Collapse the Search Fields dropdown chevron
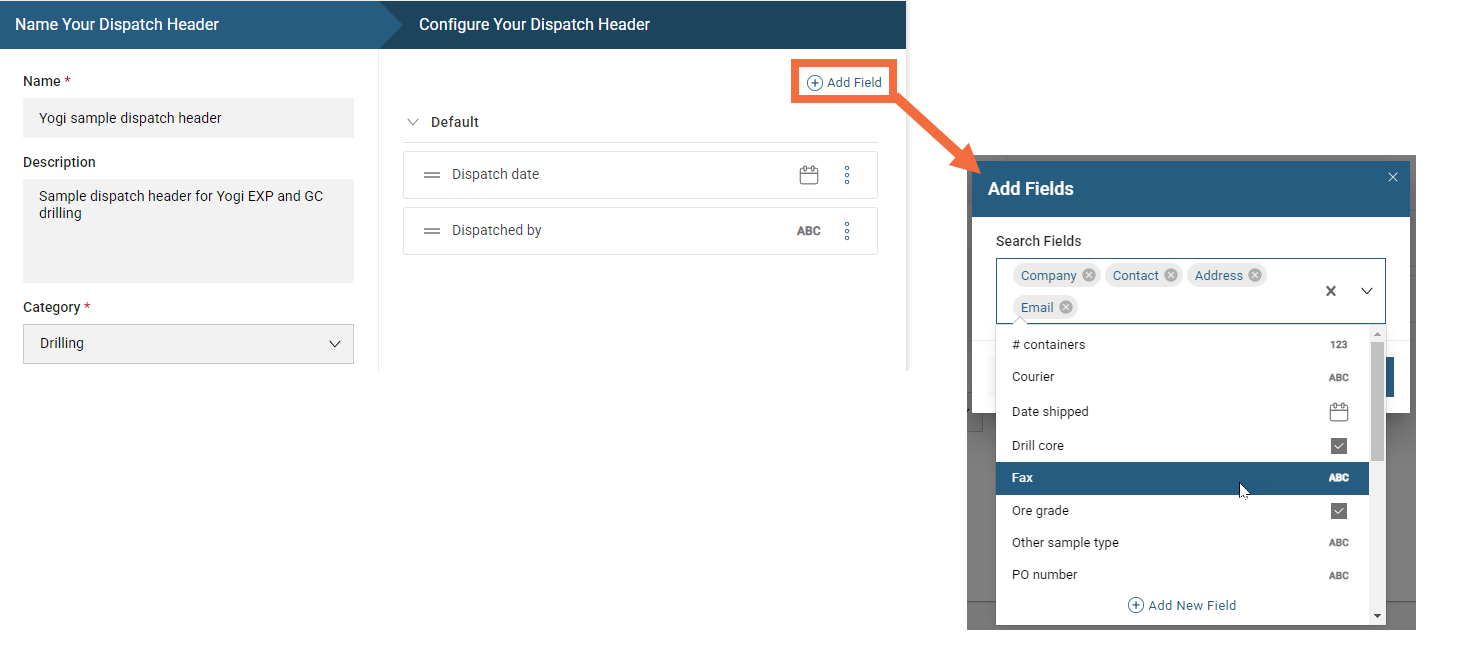 point(1367,291)
